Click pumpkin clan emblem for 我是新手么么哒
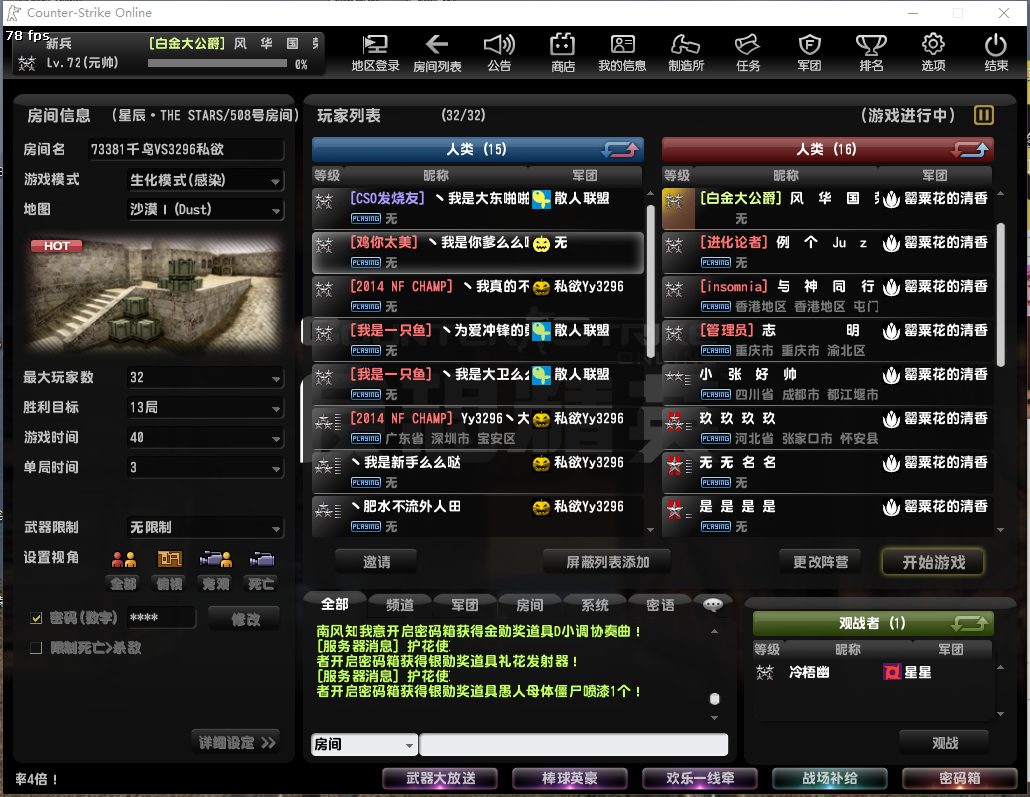 (x=541, y=463)
